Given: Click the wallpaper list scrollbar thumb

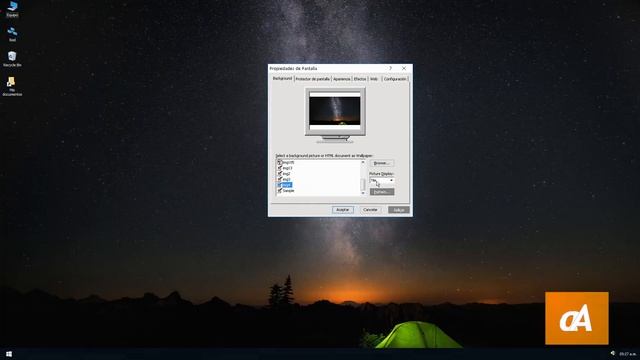Looking at the screenshot, I should point(363,185).
